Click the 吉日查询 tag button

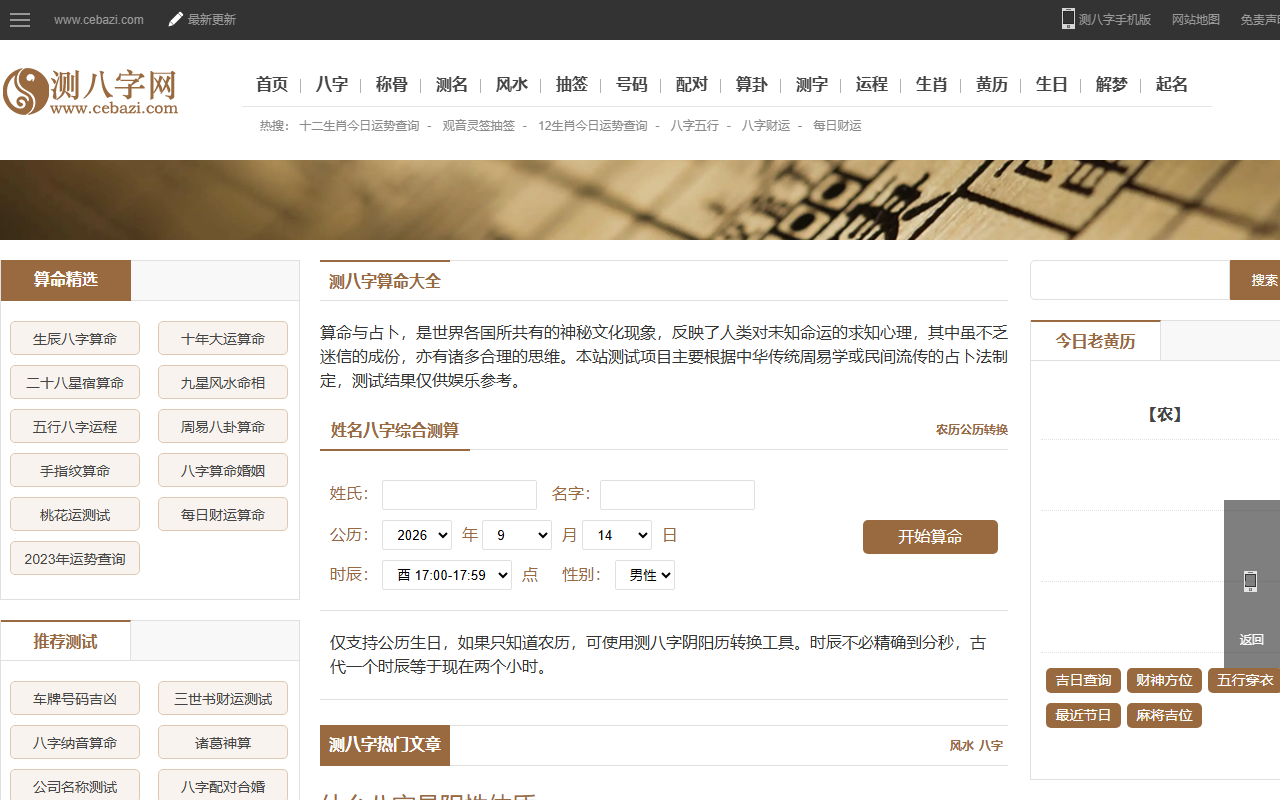click(1083, 681)
